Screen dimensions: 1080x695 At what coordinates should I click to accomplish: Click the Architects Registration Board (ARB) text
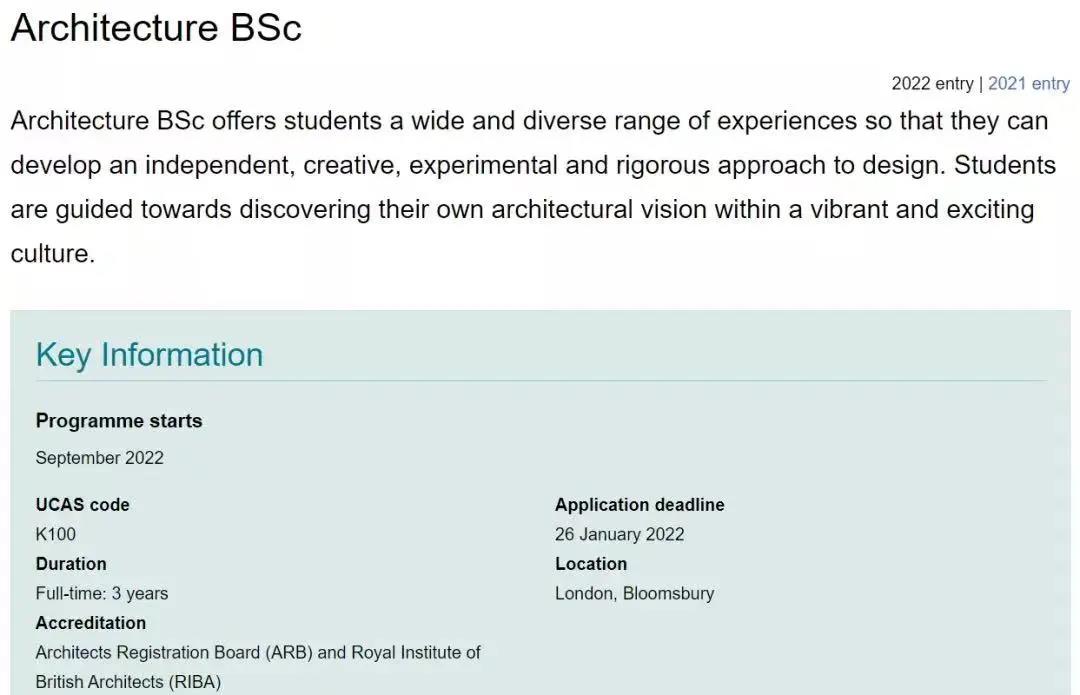point(174,653)
